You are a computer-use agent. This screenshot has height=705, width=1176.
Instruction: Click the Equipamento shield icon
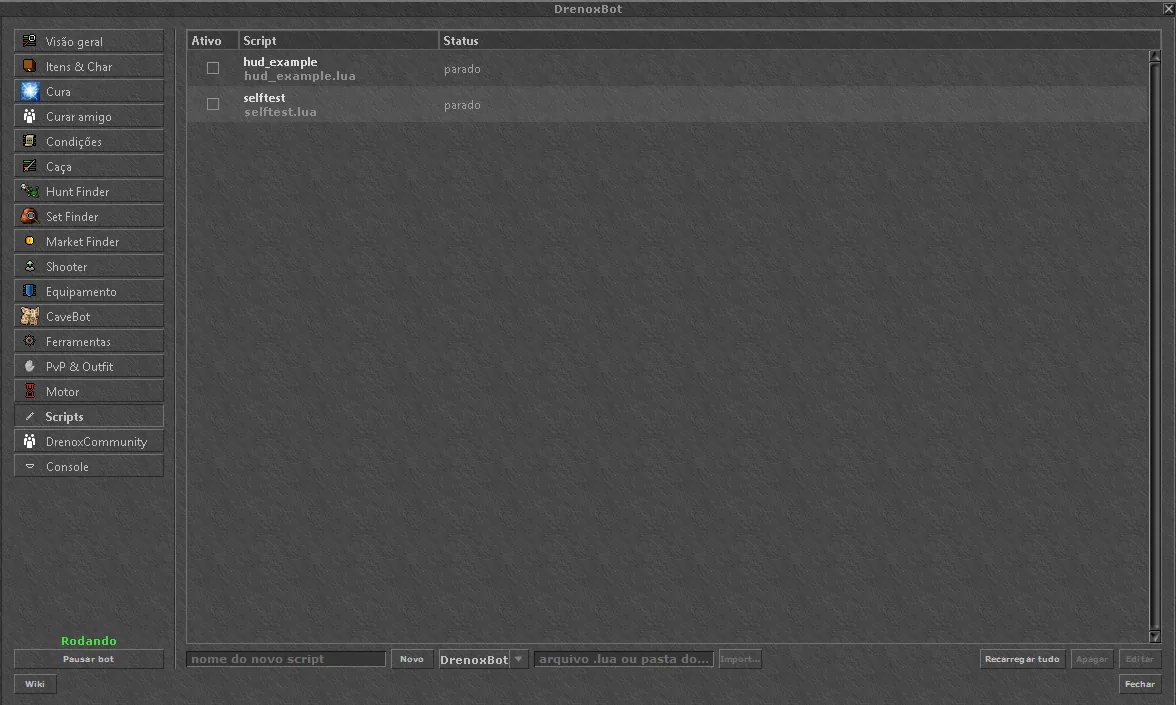tap(29, 291)
